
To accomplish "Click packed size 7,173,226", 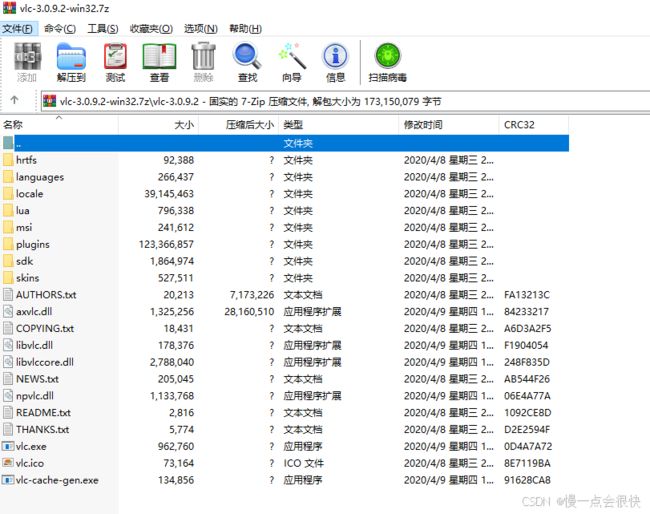I will pyautogui.click(x=252, y=295).
